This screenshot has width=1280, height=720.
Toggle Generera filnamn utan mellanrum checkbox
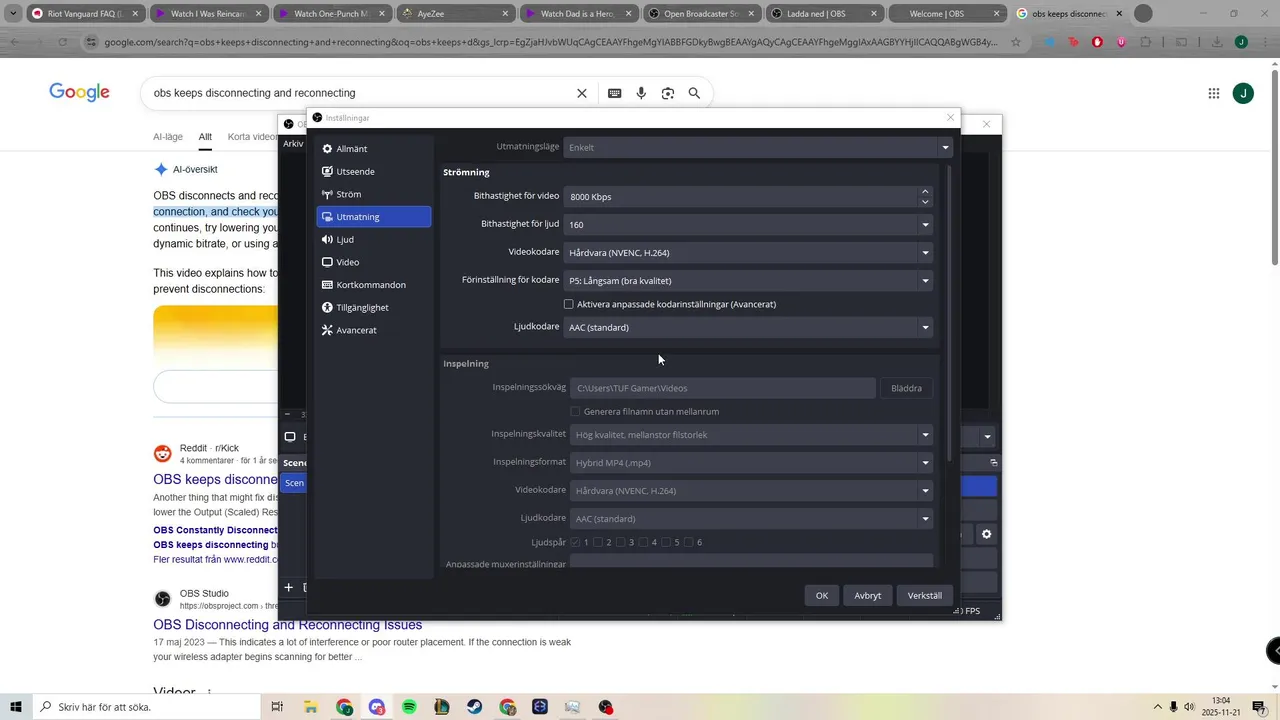click(x=575, y=411)
